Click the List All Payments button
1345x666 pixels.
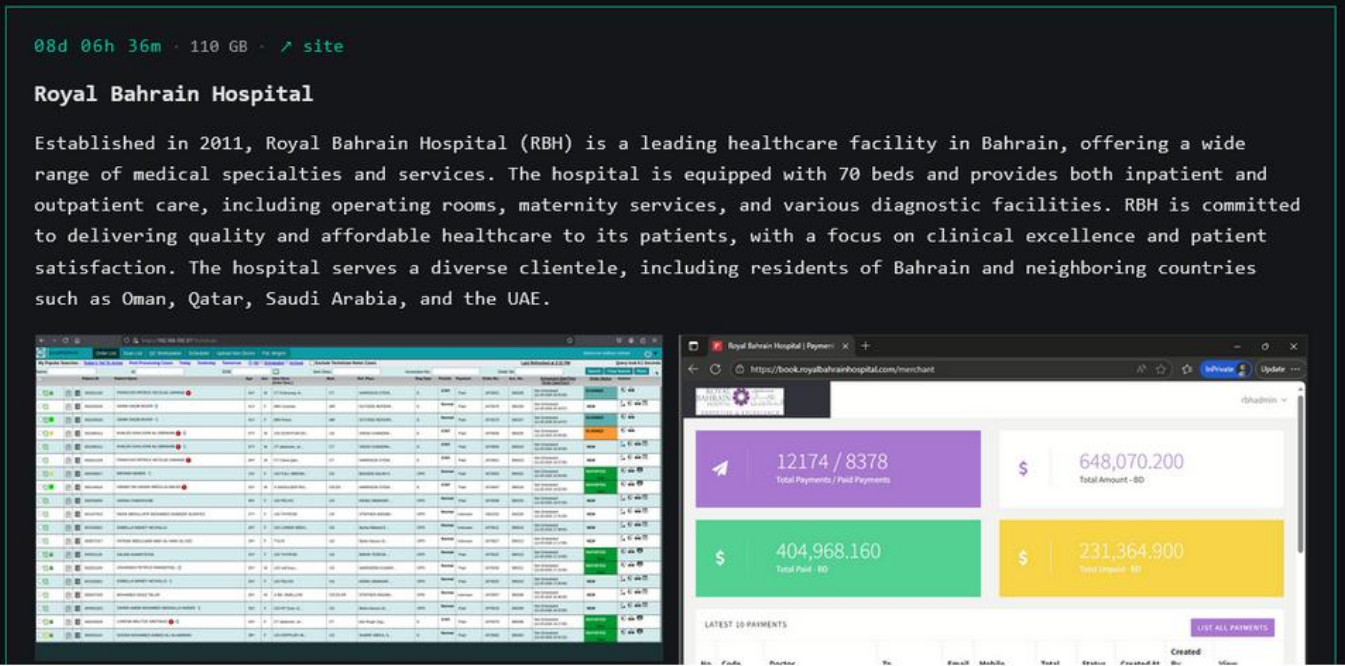[1232, 628]
